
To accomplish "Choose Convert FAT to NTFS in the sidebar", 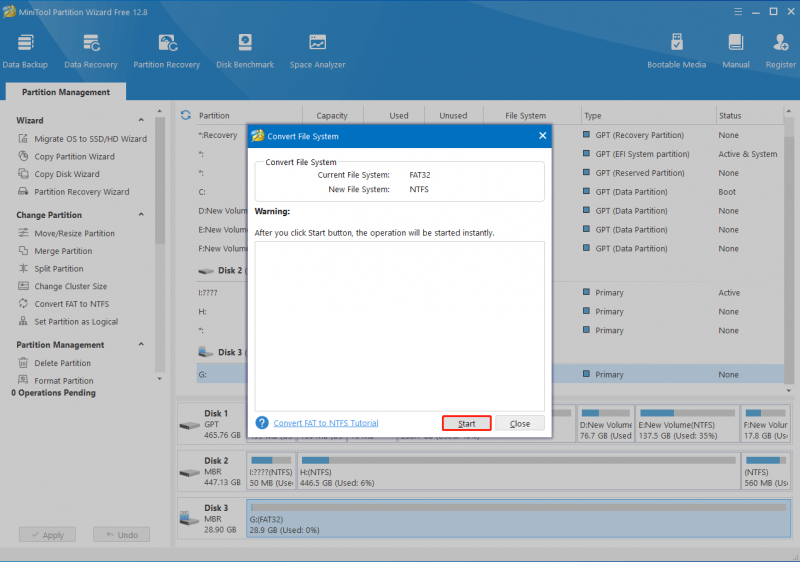I will pyautogui.click(x=71, y=304).
